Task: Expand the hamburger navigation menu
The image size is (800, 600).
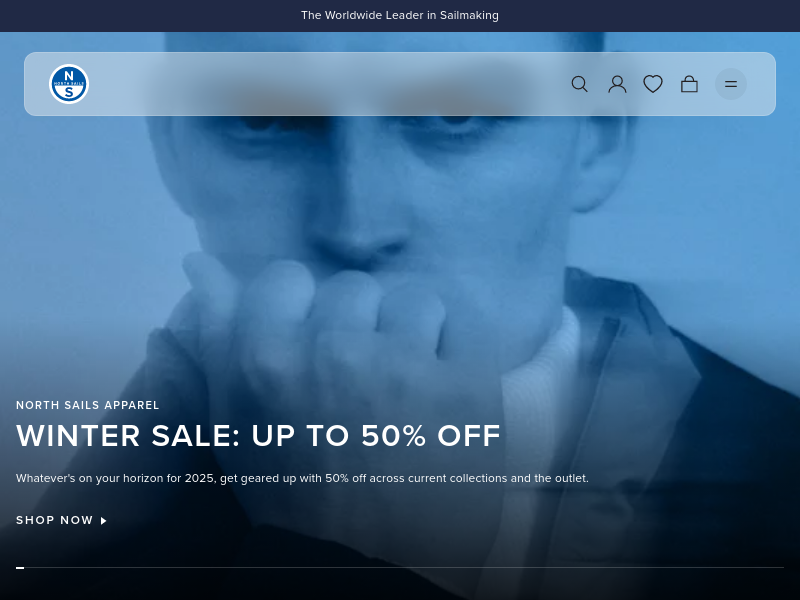Action: coord(731,84)
